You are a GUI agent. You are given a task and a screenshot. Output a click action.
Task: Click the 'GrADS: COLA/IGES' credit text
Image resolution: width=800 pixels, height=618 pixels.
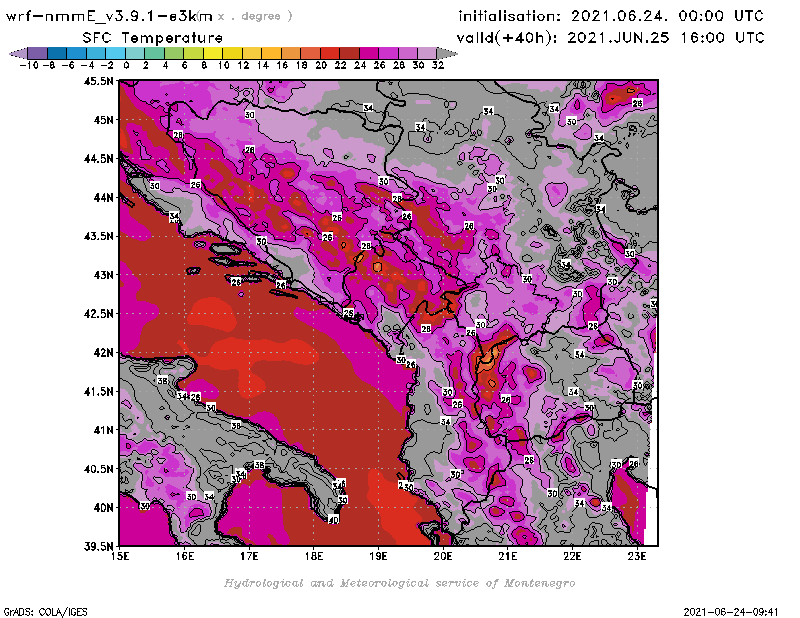tap(45, 612)
